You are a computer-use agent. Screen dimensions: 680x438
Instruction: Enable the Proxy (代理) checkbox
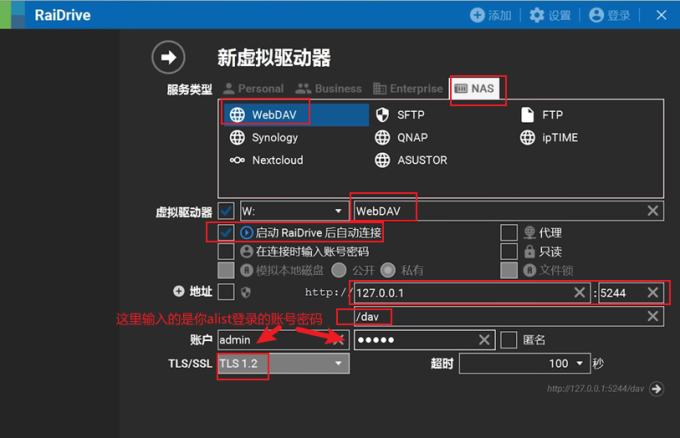[509, 232]
